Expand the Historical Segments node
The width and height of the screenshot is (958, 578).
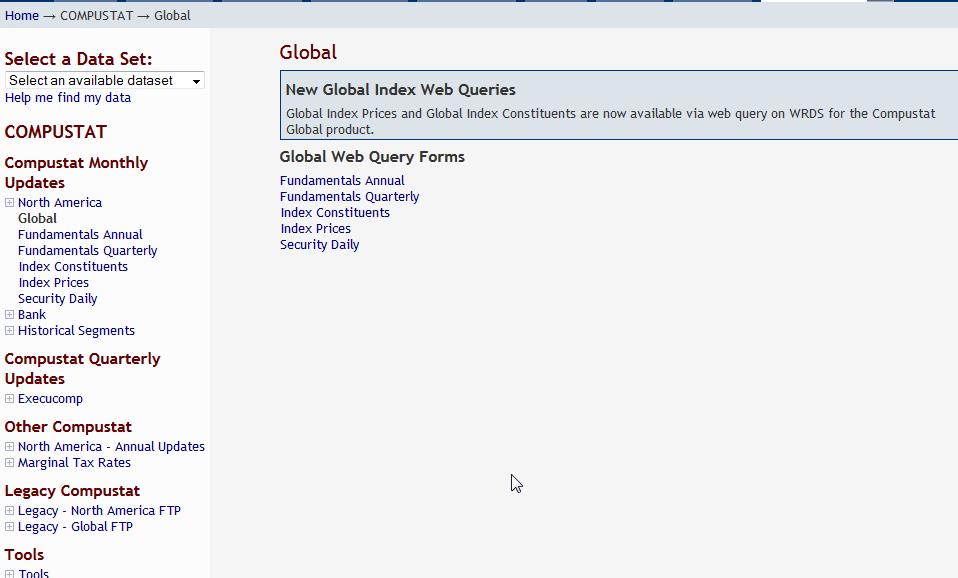9,330
